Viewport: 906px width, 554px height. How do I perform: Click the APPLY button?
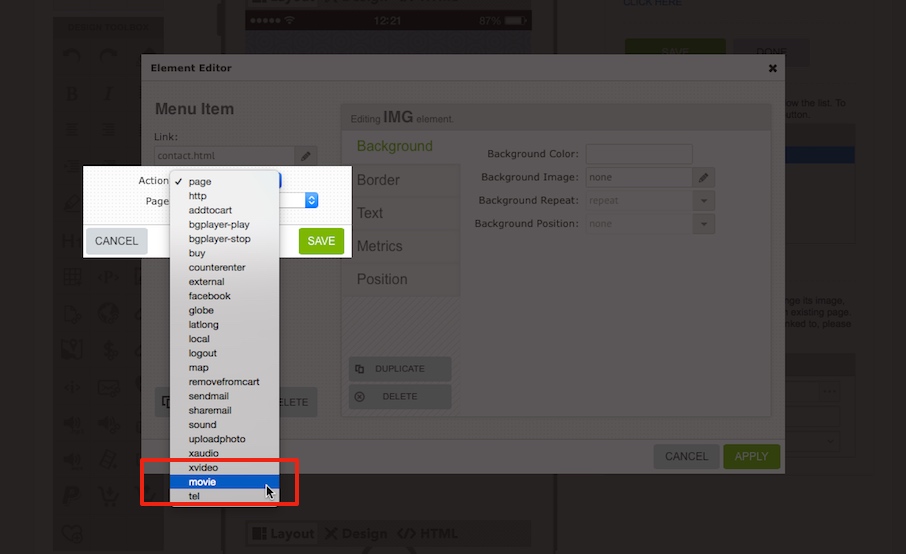(x=752, y=456)
